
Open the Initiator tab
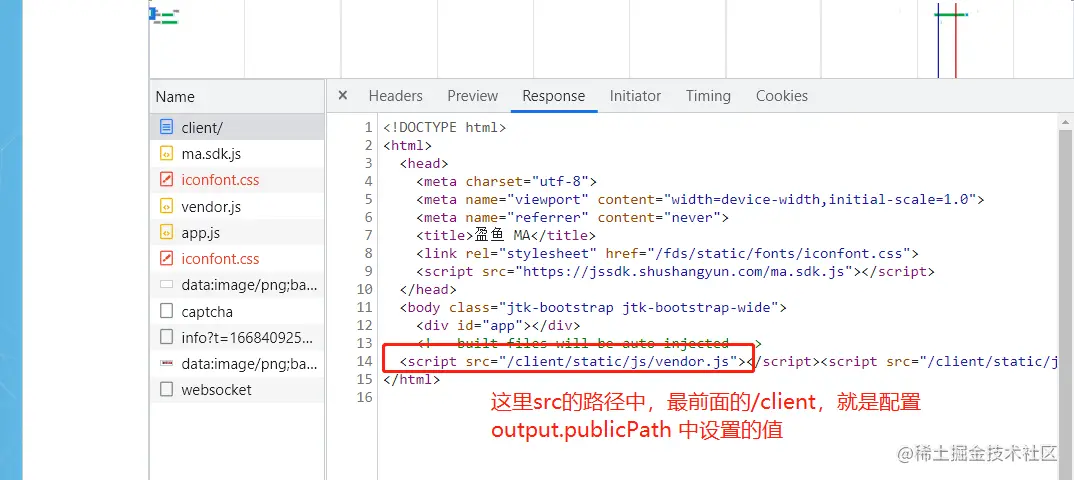pyautogui.click(x=636, y=96)
